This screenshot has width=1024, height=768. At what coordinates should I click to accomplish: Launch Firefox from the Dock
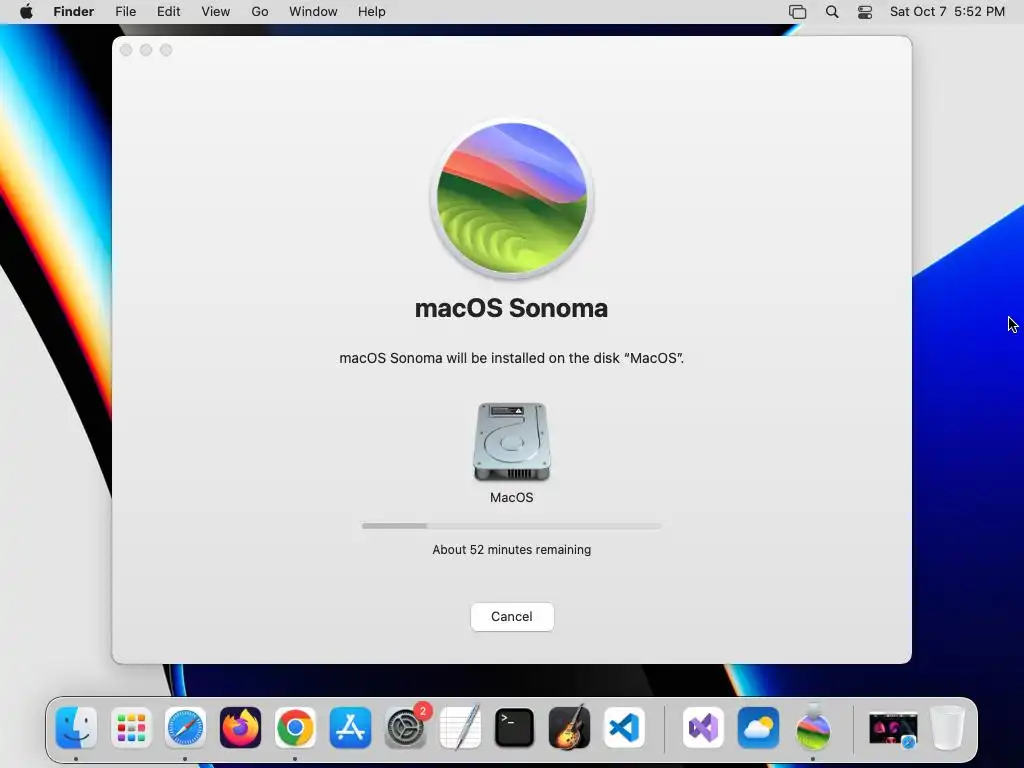click(240, 728)
